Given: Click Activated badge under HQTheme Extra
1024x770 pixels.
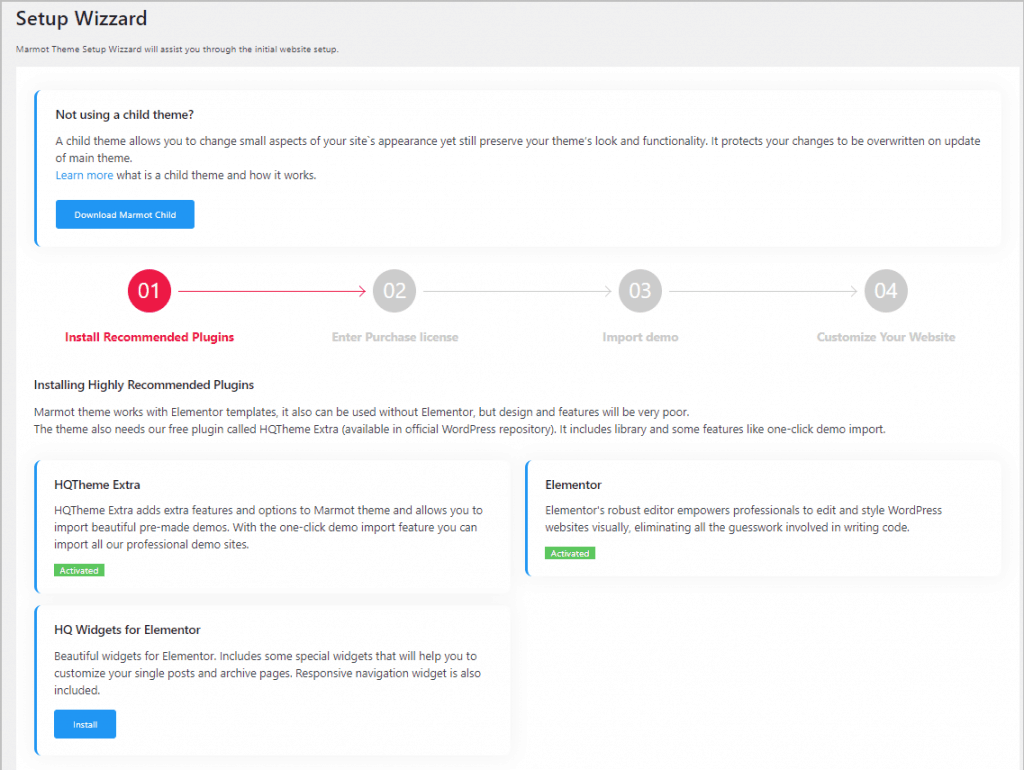Looking at the screenshot, I should (79, 571).
